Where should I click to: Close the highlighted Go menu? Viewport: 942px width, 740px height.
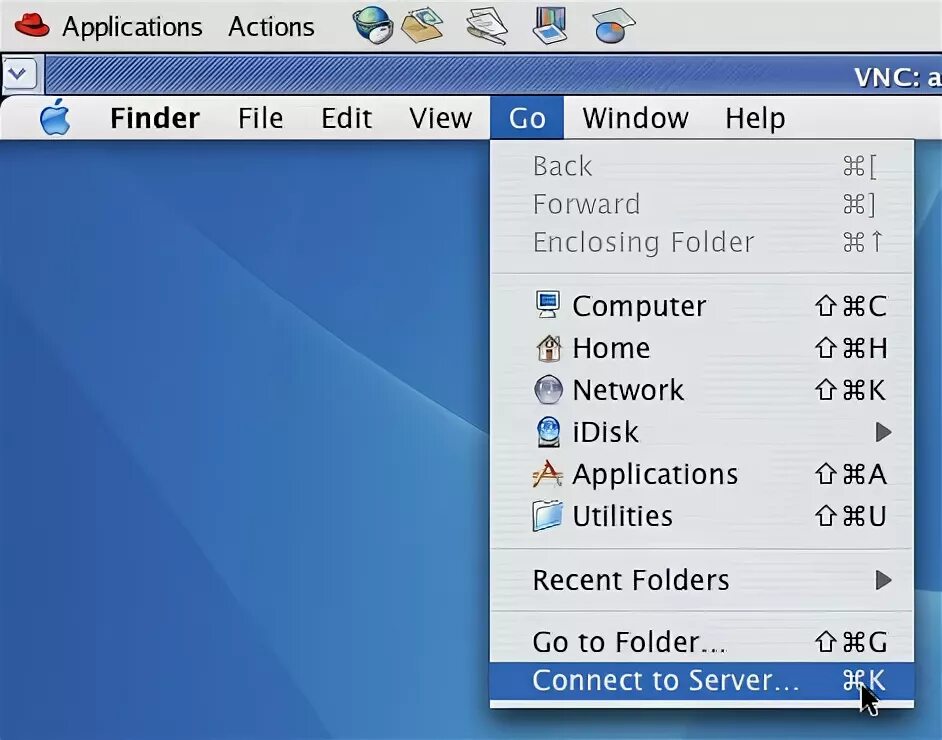(x=527, y=118)
